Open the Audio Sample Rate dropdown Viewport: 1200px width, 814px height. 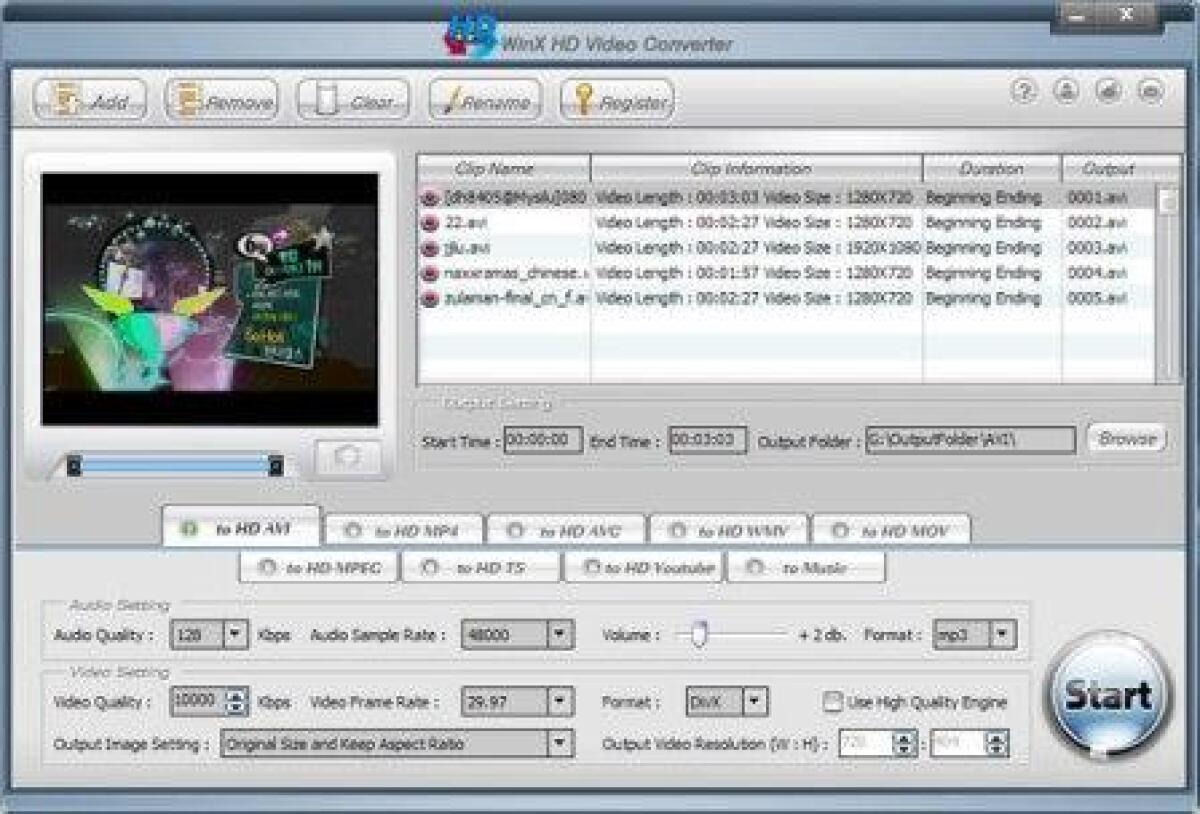[x=557, y=634]
